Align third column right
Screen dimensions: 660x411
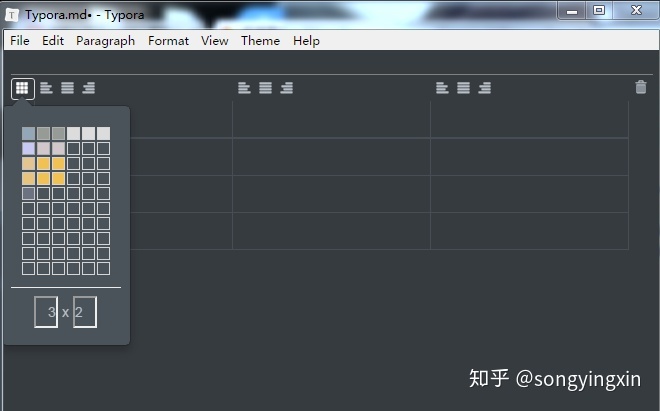(x=485, y=88)
